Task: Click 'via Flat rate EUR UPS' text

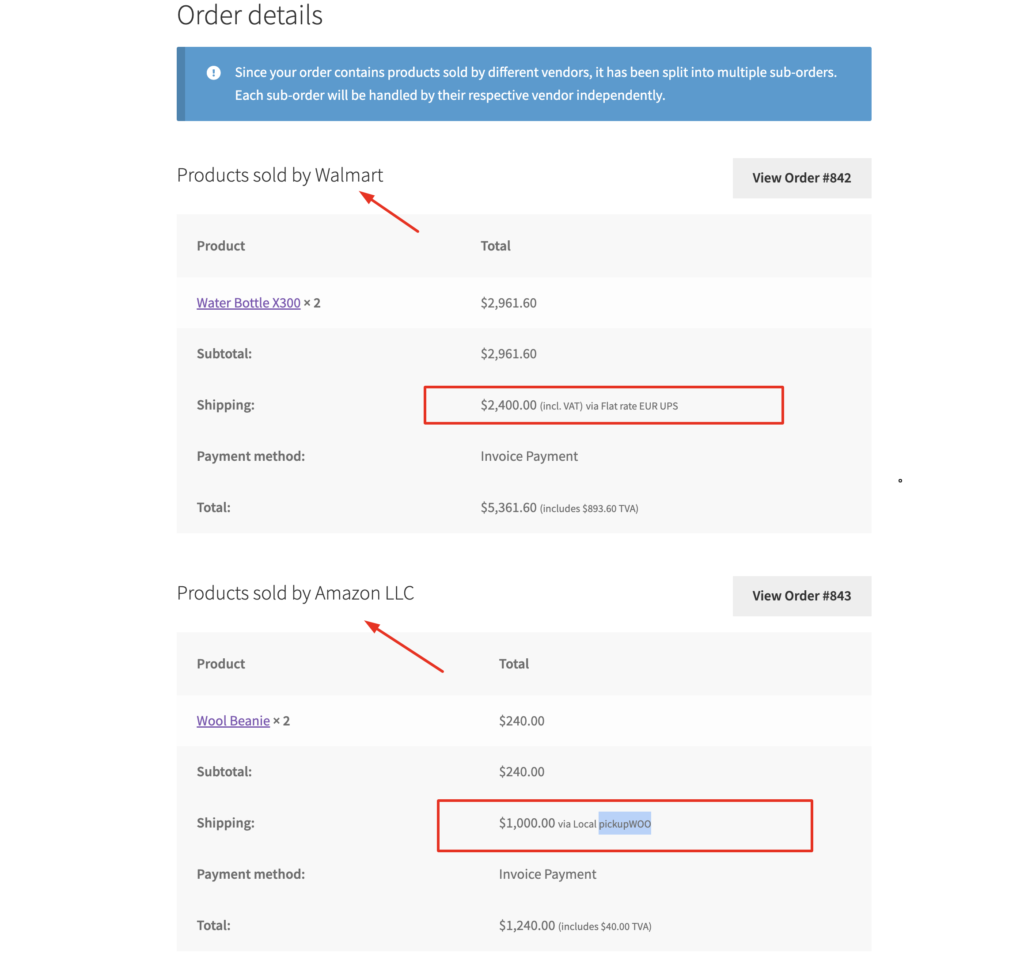Action: click(x=632, y=406)
